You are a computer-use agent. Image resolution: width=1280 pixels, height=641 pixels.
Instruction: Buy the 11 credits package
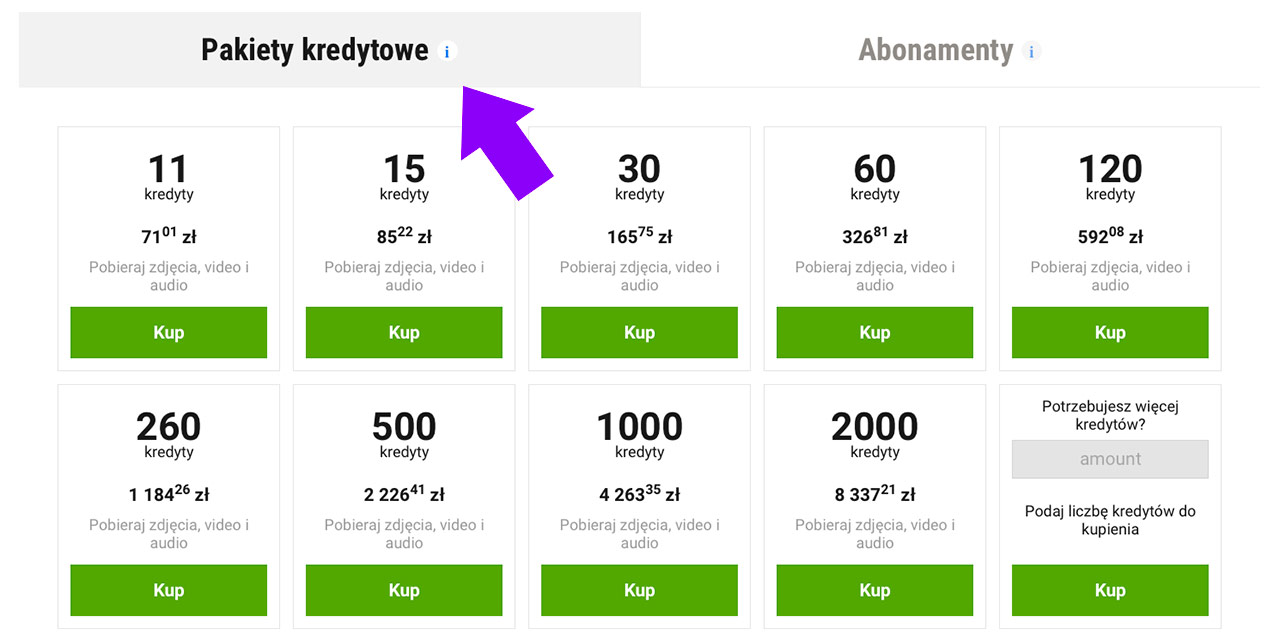(168, 332)
